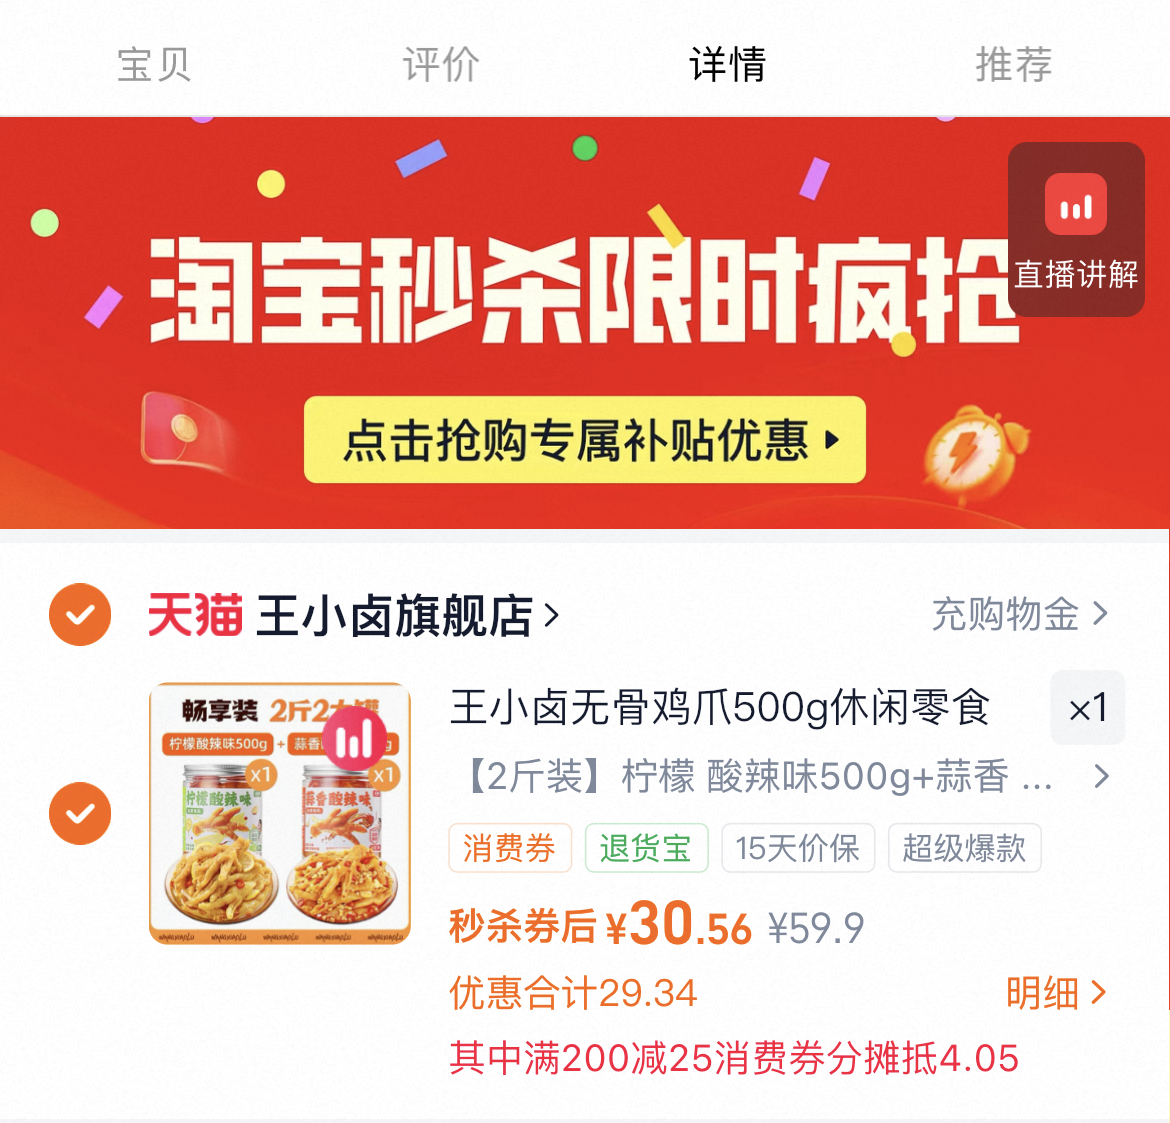Screen dimensions: 1170x1123
Task: Switch to the 推荐 tab
Action: (x=1014, y=64)
